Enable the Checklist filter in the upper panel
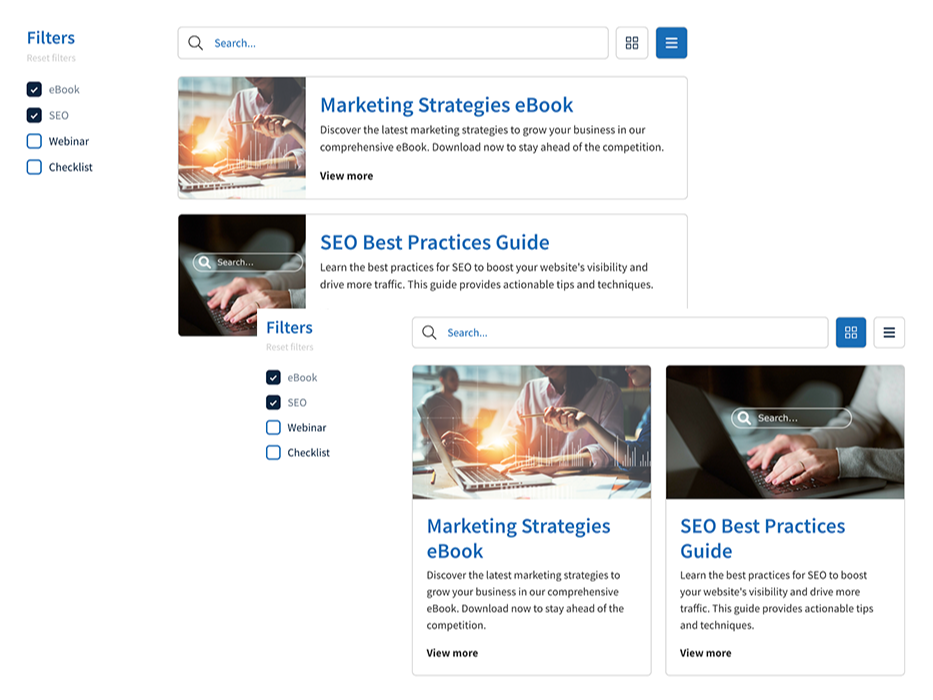Image resolution: width=933 pixels, height=700 pixels. click(34, 167)
